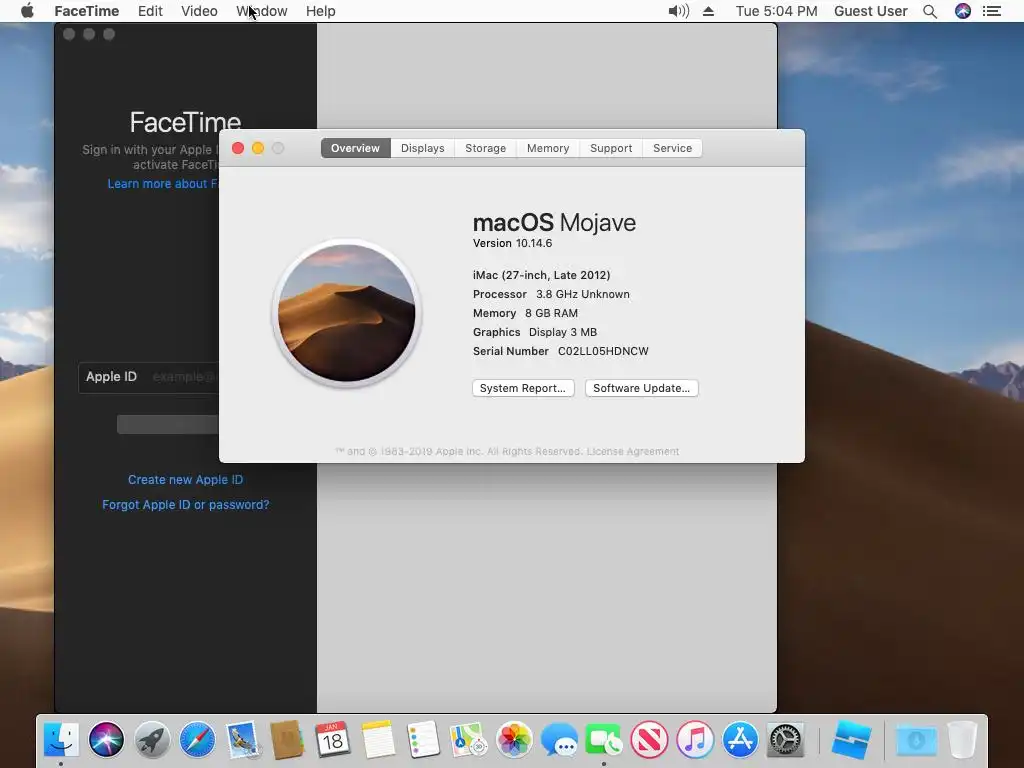The width and height of the screenshot is (1024, 768).
Task: Click the macOS Mojave dune image
Action: click(x=347, y=313)
